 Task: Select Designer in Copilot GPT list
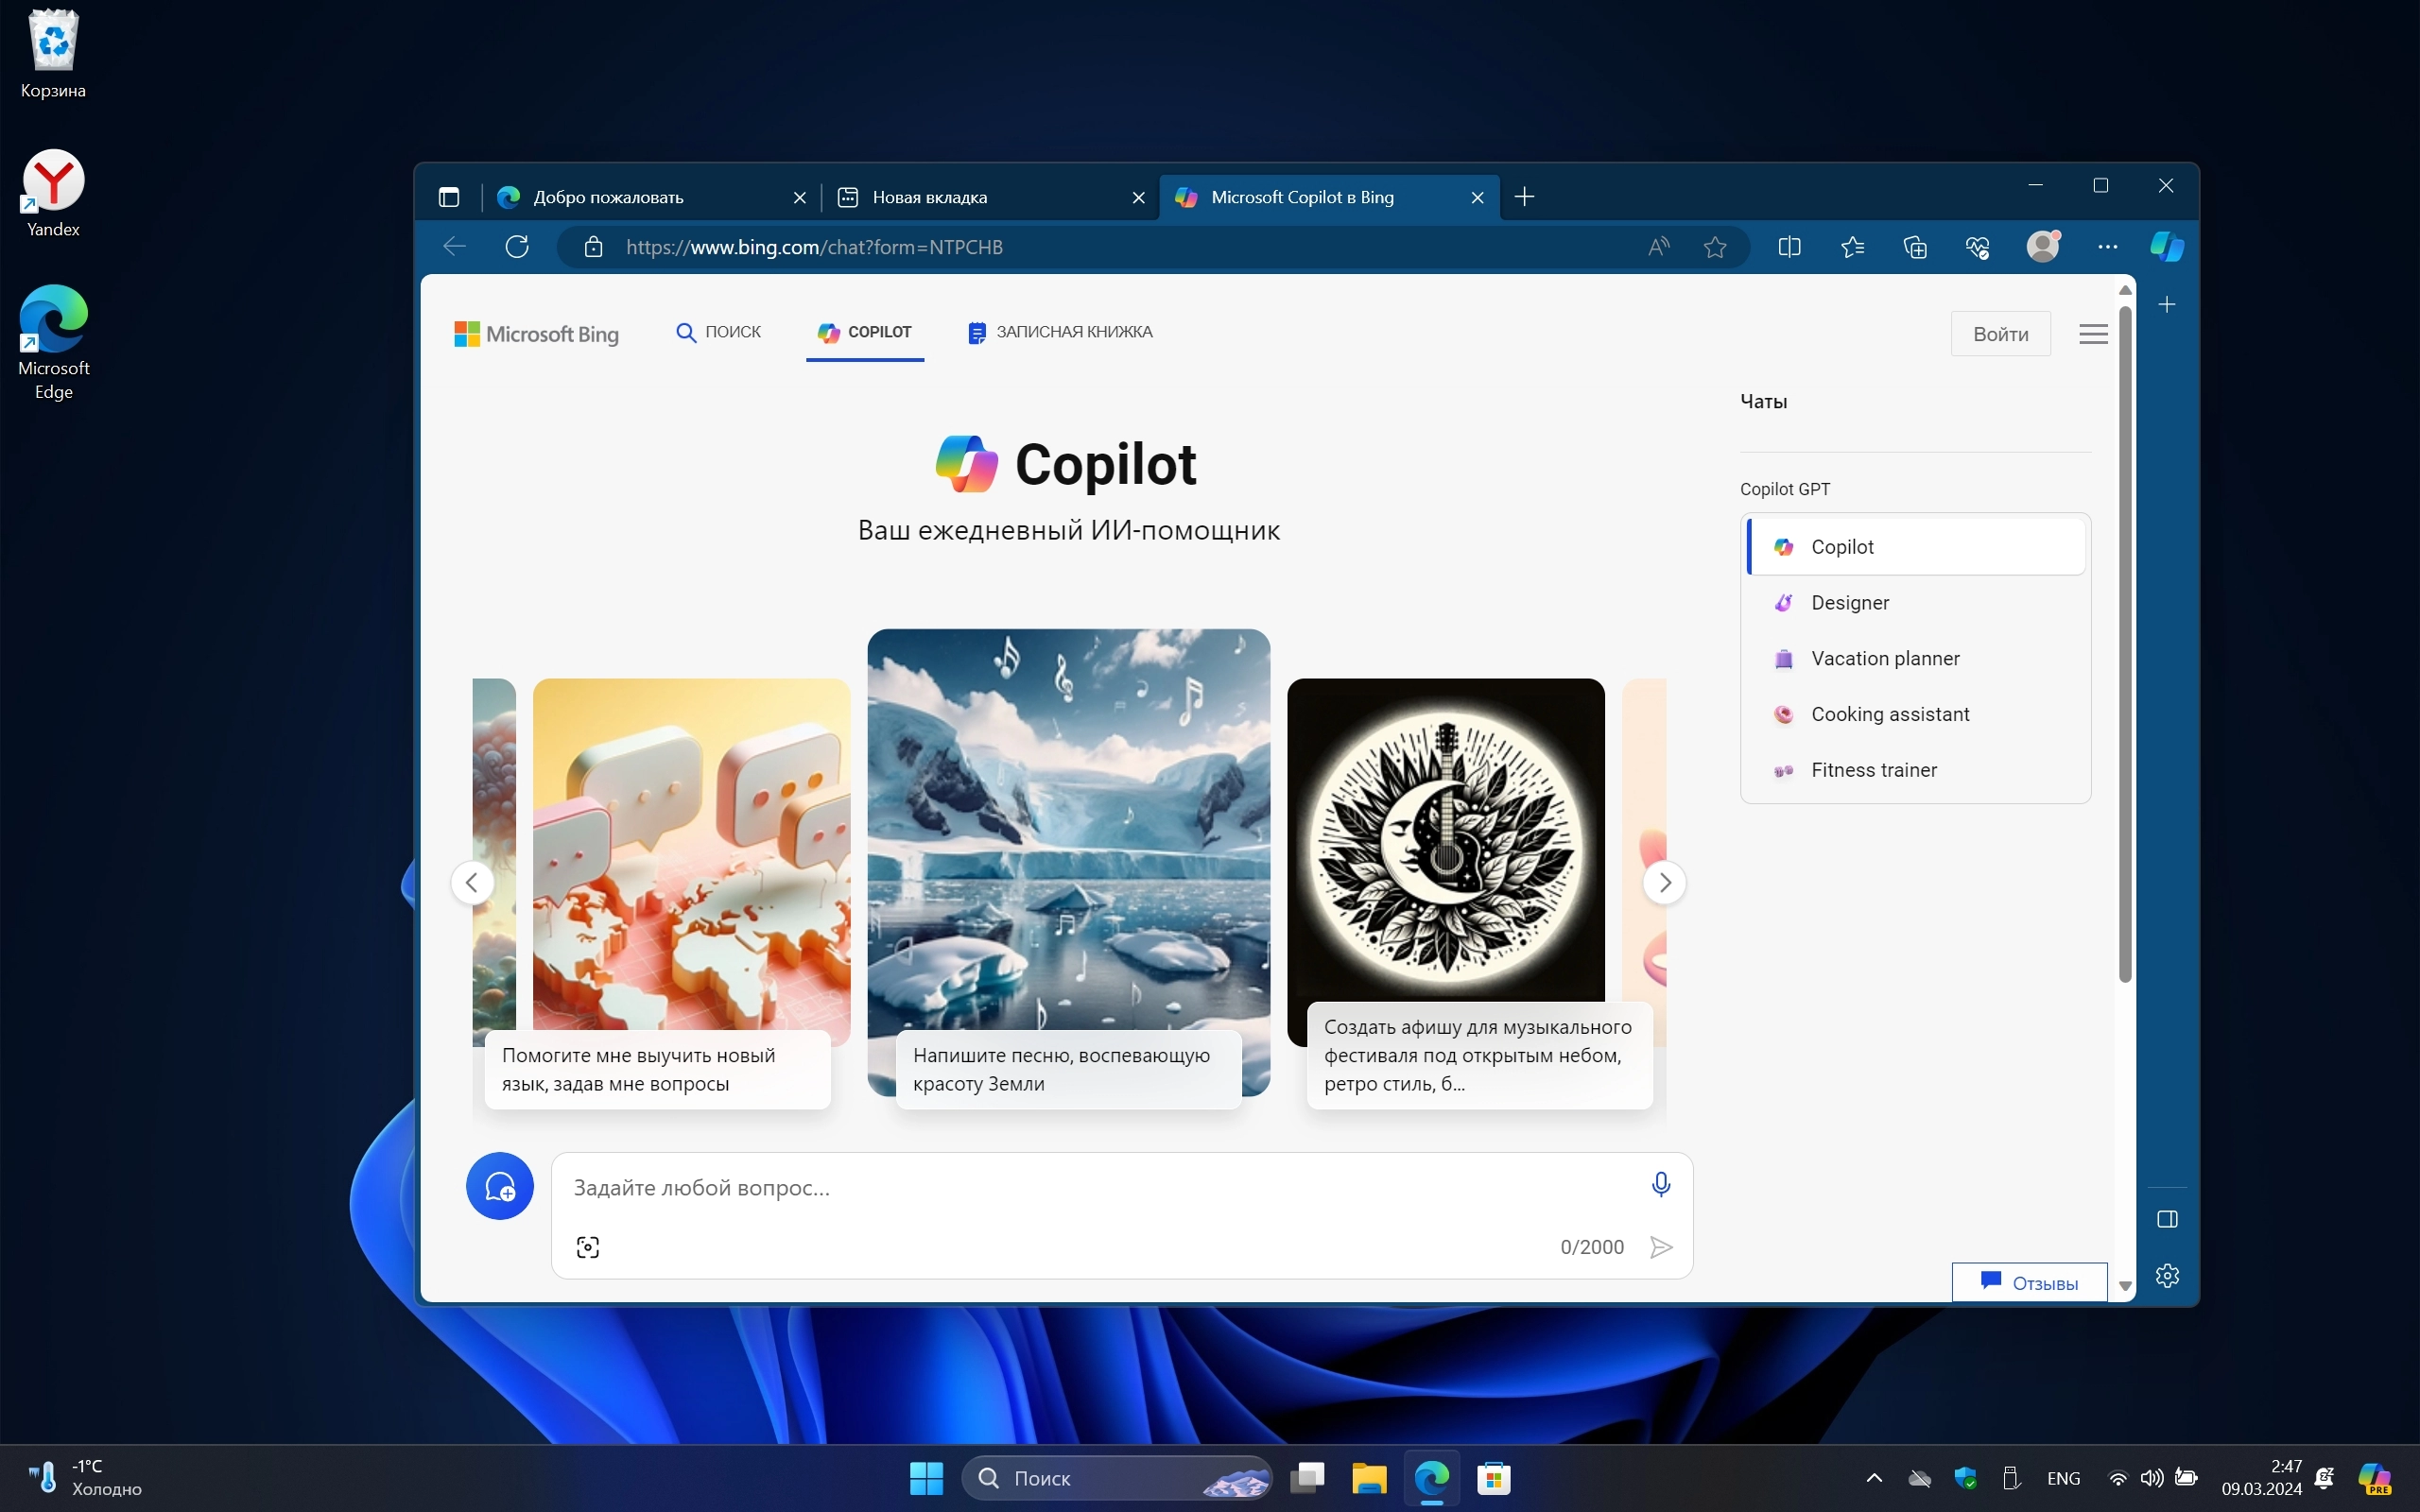tap(1849, 602)
